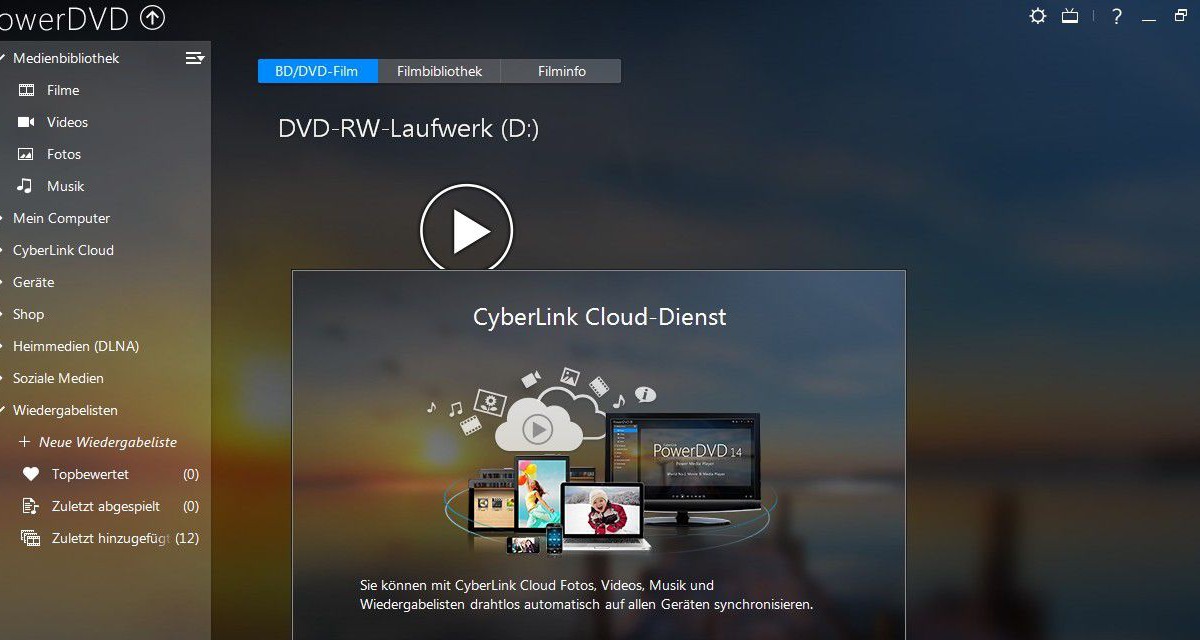Restore down the PowerDVD window
Image resolution: width=1200 pixels, height=640 pixels.
click(x=1182, y=16)
